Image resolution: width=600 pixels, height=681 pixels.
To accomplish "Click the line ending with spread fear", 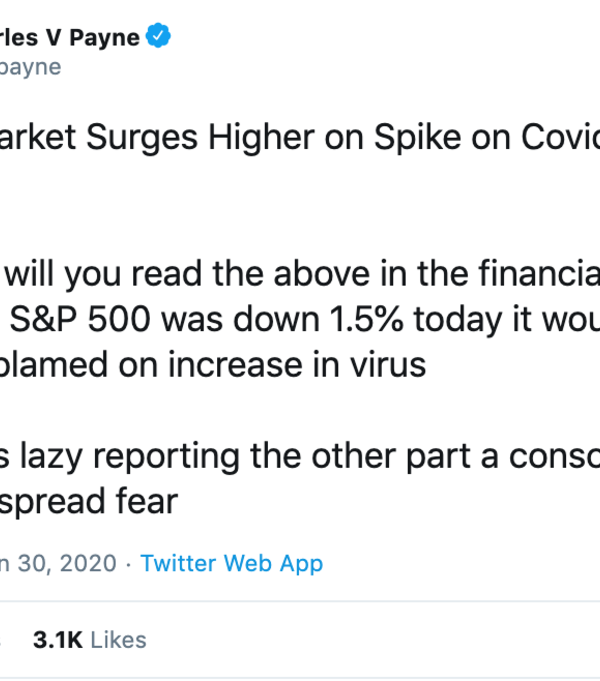I will (88, 501).
